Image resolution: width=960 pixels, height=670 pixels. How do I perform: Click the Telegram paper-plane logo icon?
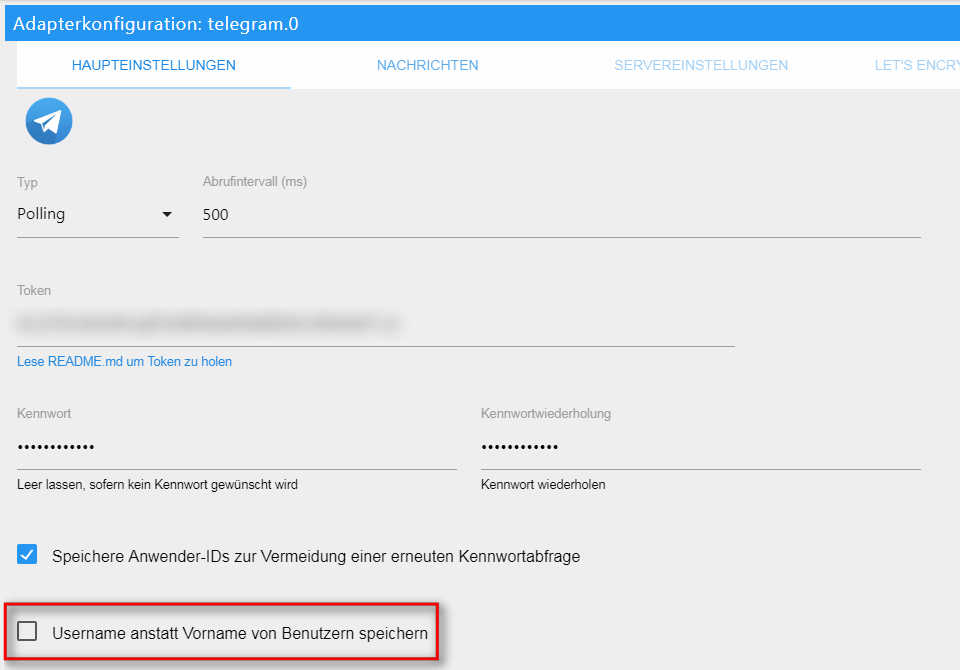(x=49, y=121)
